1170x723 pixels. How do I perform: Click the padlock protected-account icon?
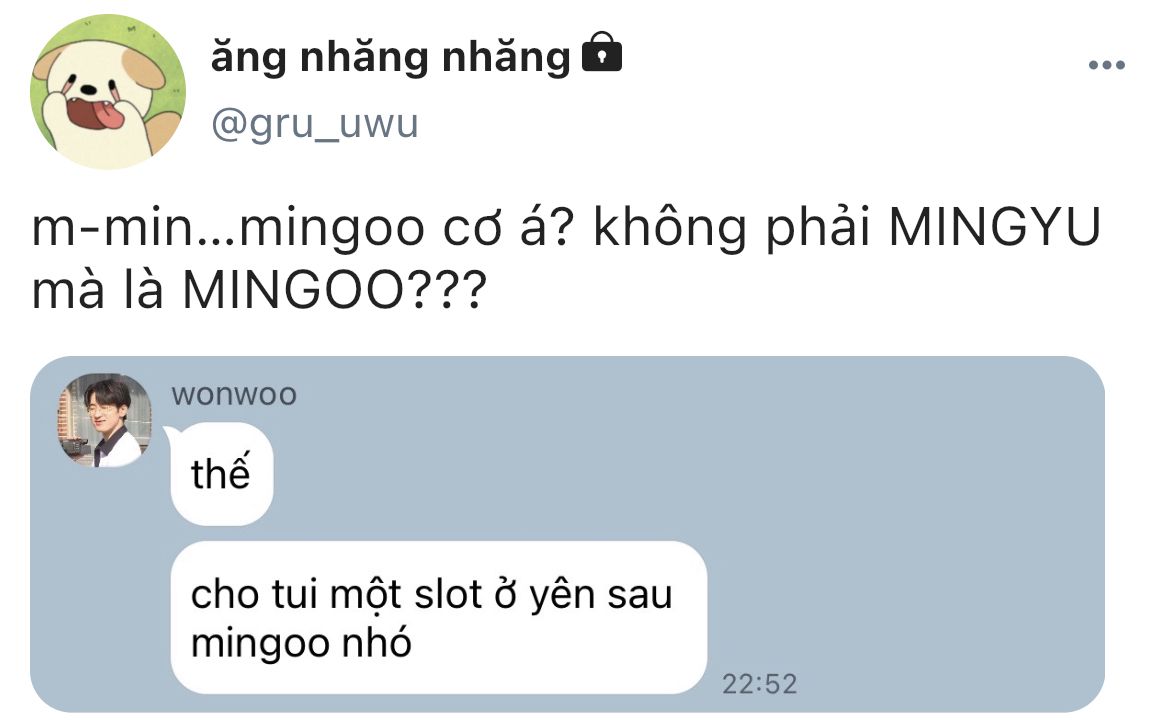pyautogui.click(x=601, y=52)
